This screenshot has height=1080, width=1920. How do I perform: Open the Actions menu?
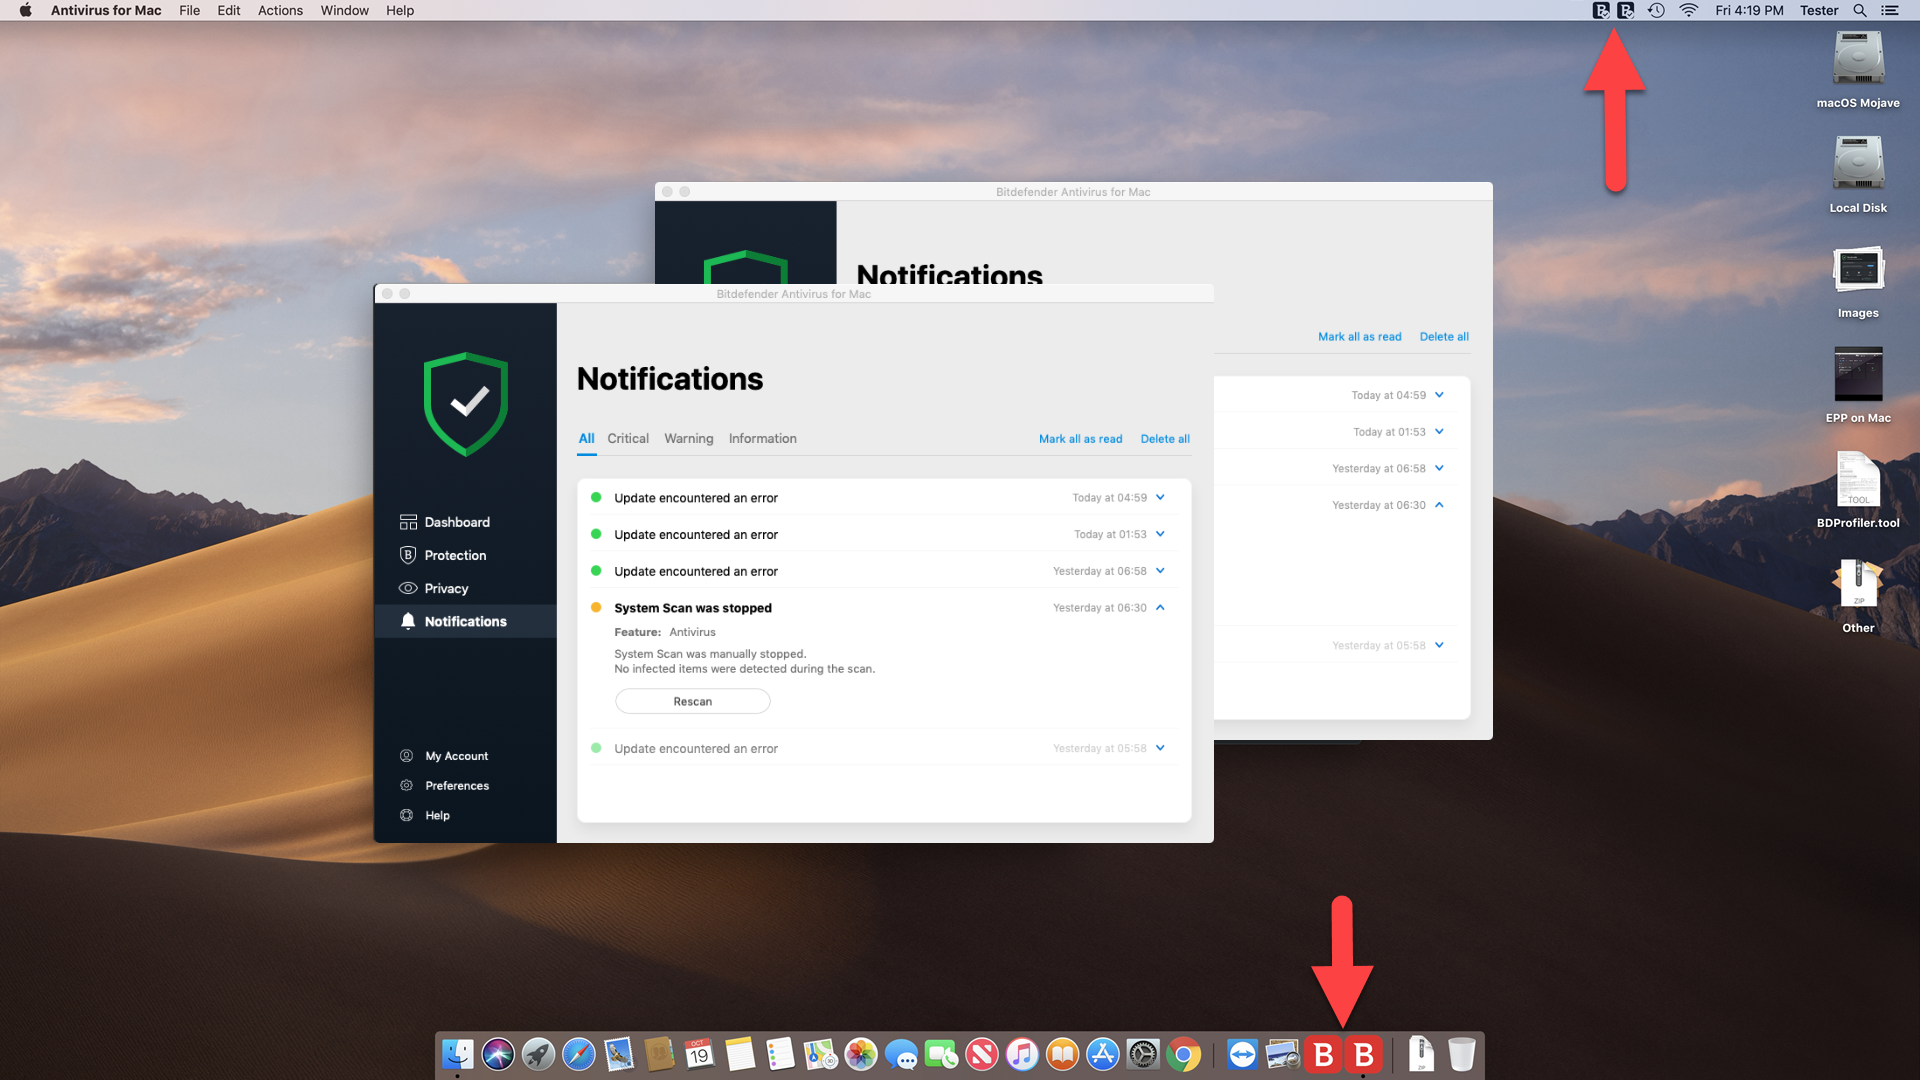(280, 10)
